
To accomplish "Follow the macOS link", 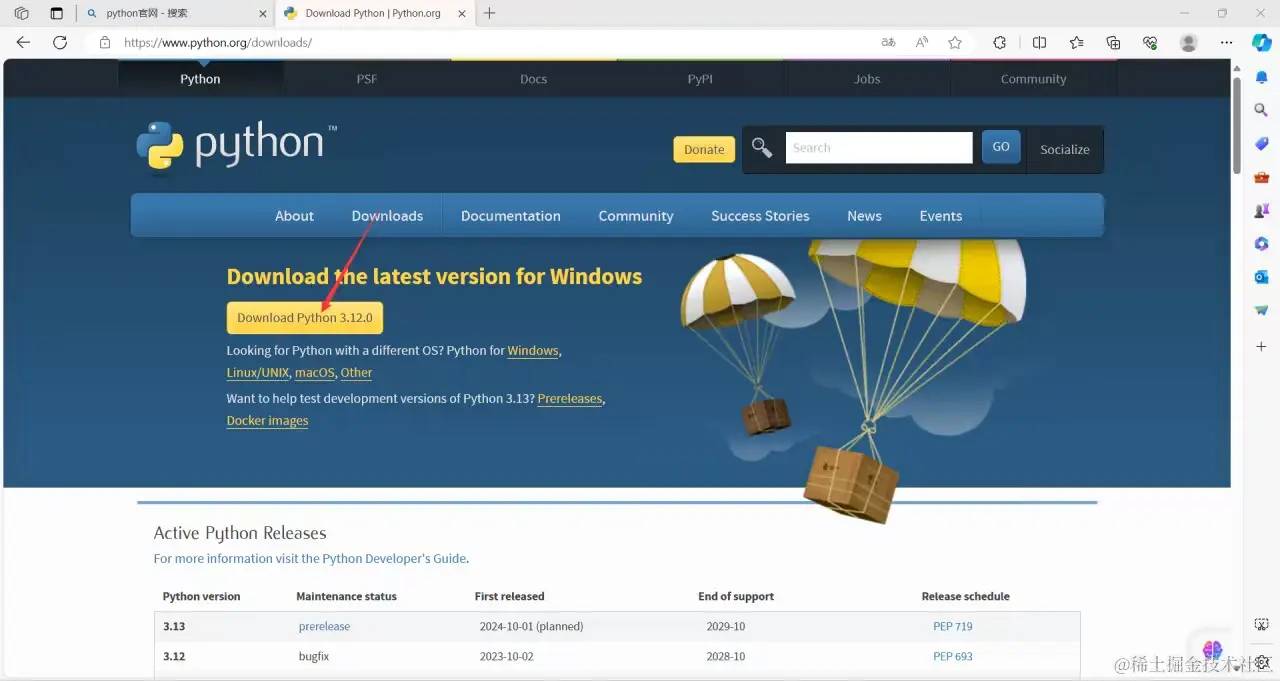I will (315, 373).
